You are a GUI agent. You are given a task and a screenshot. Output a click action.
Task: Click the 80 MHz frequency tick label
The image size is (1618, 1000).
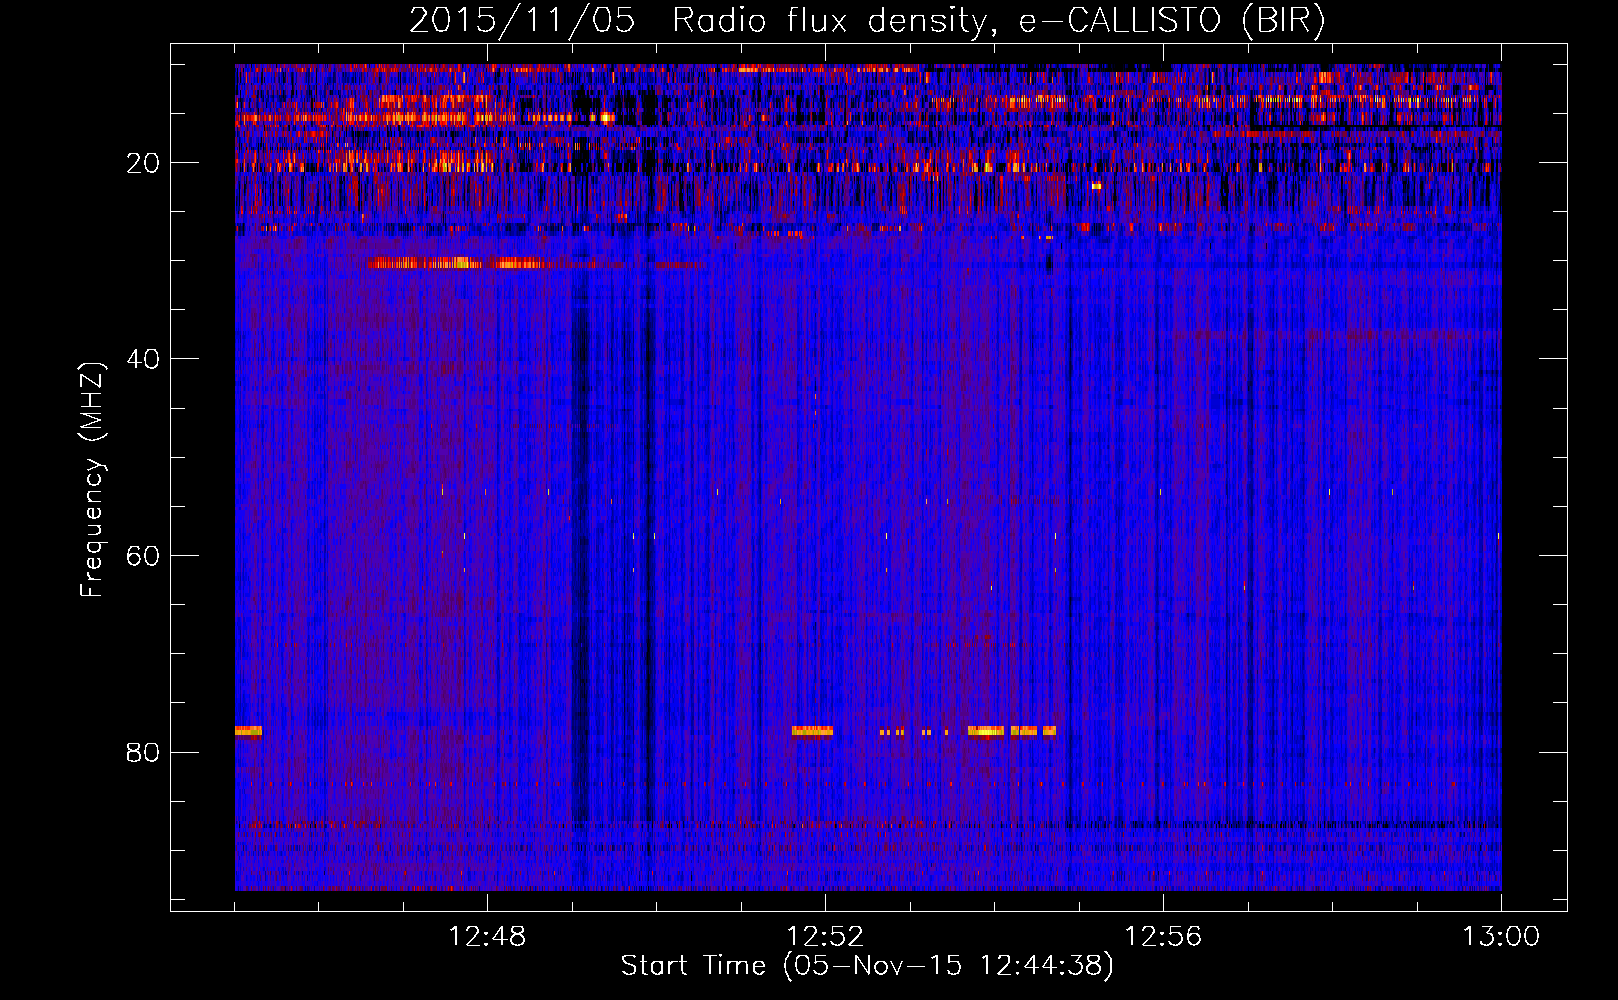pos(143,752)
